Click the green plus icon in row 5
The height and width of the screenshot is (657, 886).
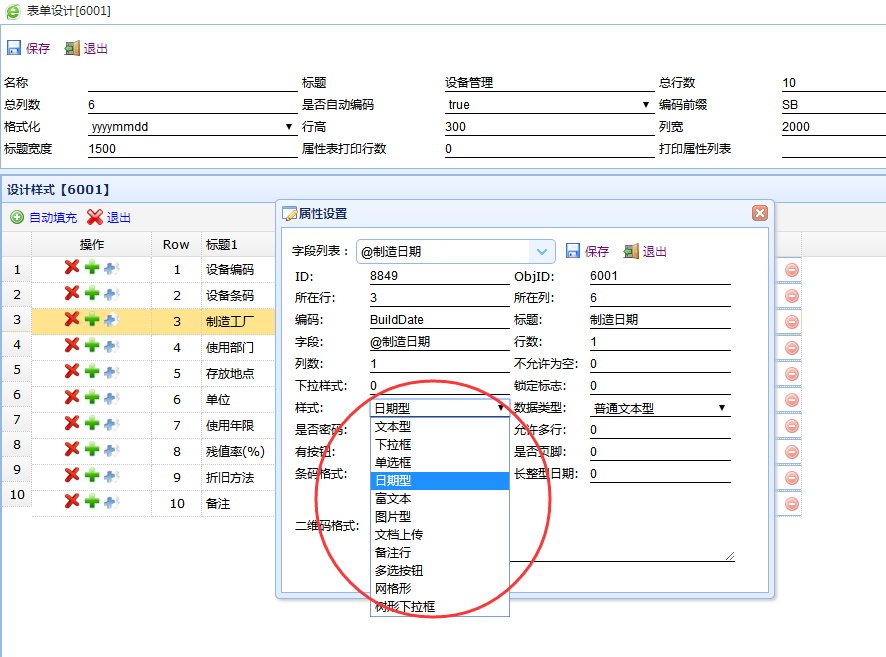[91, 372]
